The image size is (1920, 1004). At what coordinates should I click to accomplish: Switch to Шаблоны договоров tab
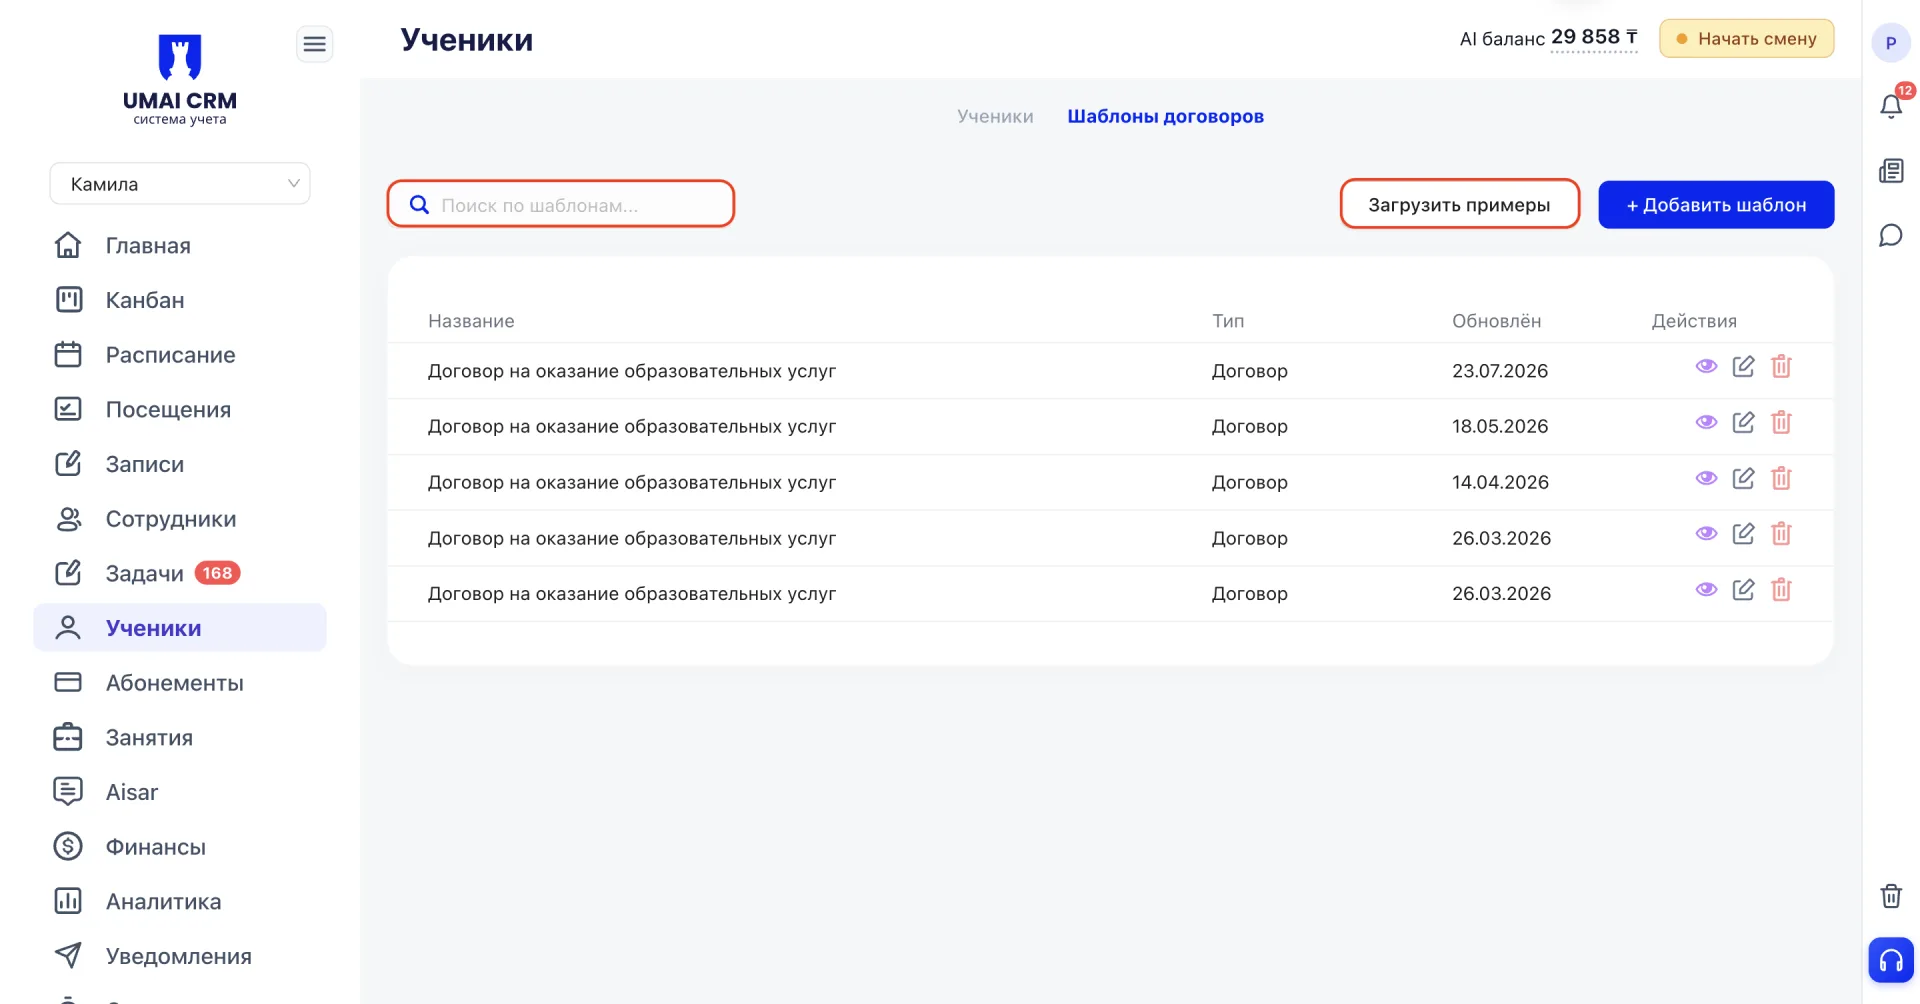(x=1165, y=116)
